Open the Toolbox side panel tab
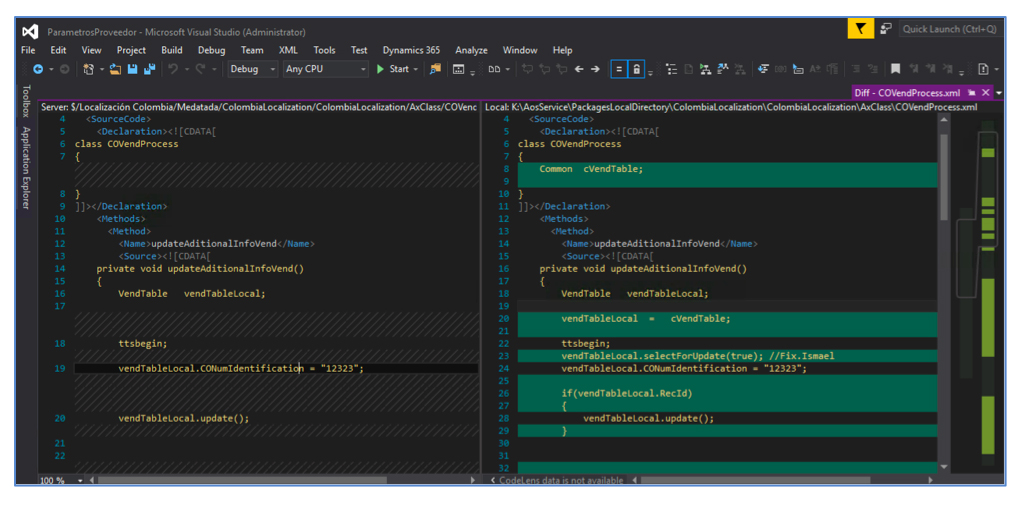 point(26,101)
